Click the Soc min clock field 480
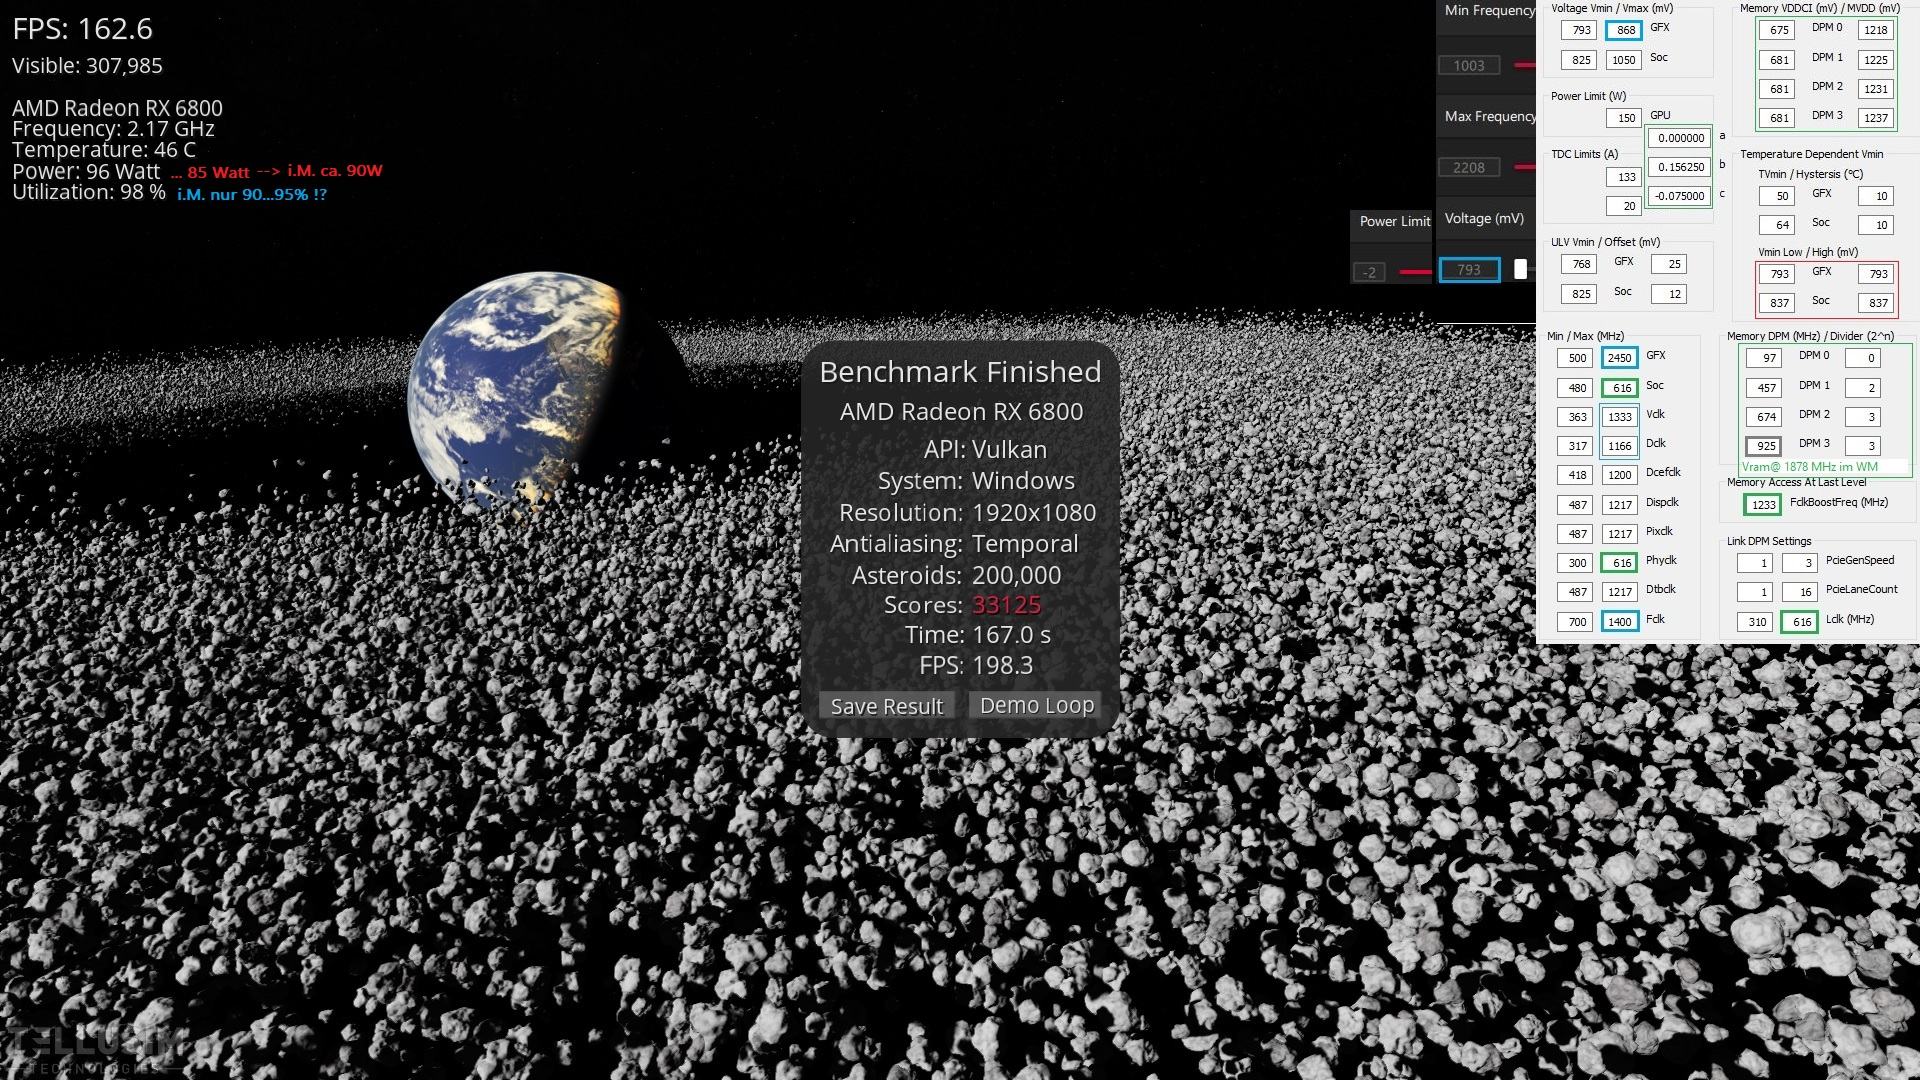The height and width of the screenshot is (1080, 1920). [1574, 388]
